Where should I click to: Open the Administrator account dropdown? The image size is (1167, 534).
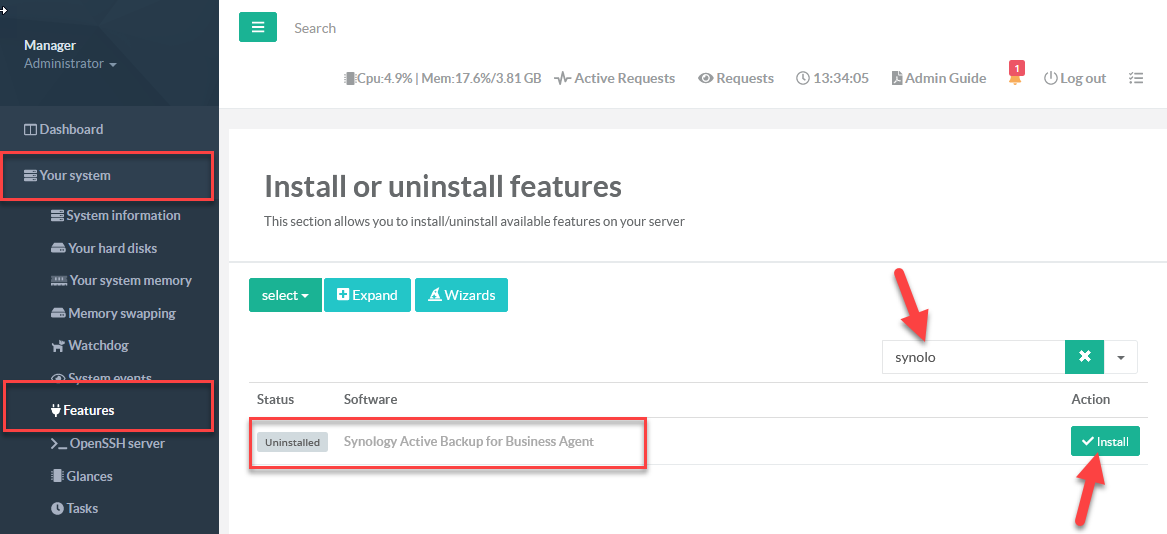tap(70, 64)
